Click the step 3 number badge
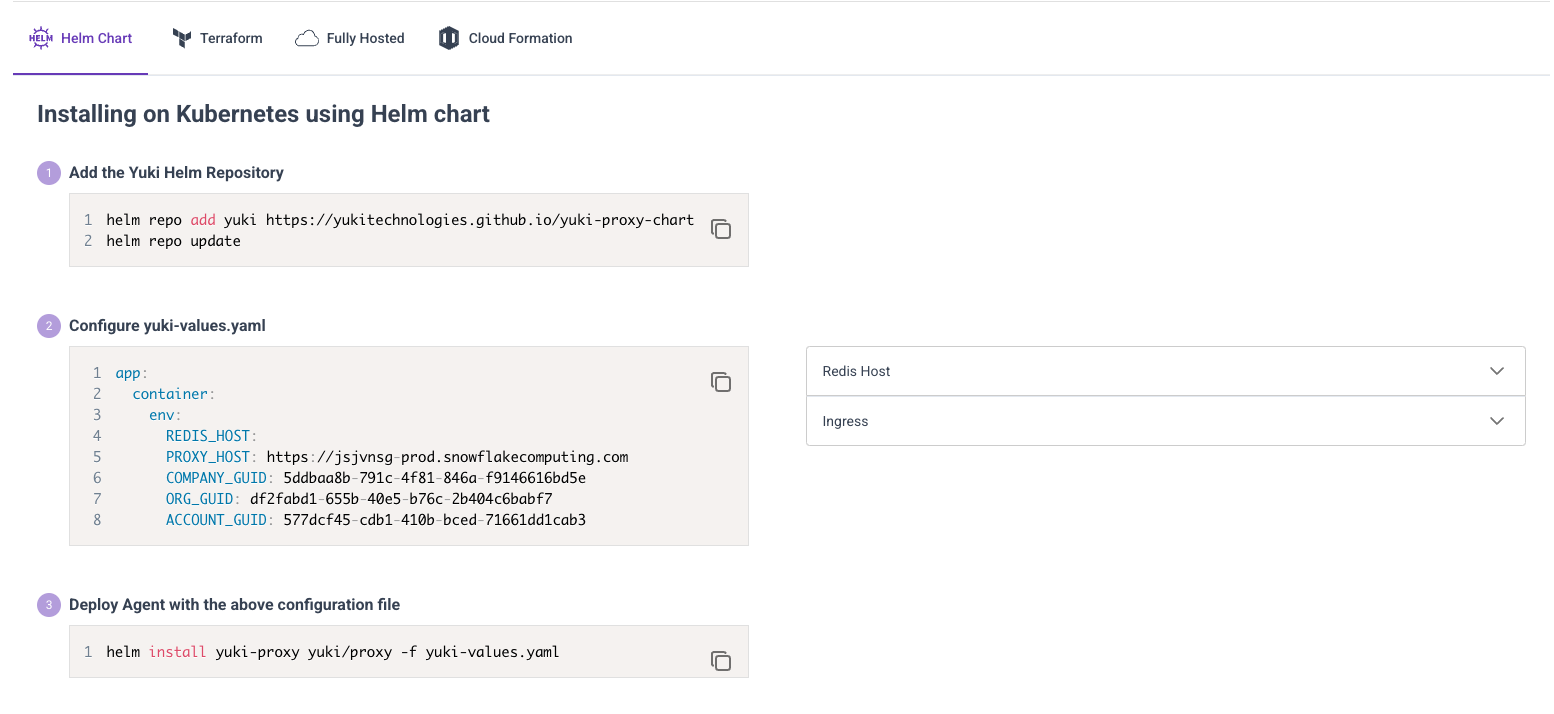The width and height of the screenshot is (1554, 714). [x=49, y=605]
